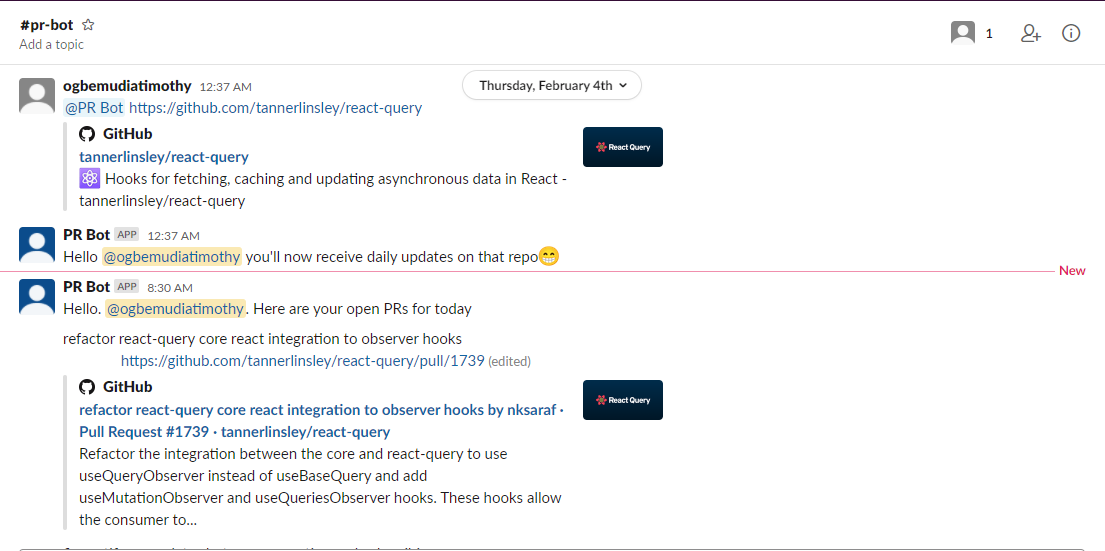1105x551 pixels.
Task: Star the #pr-bot channel
Action: pos(88,25)
